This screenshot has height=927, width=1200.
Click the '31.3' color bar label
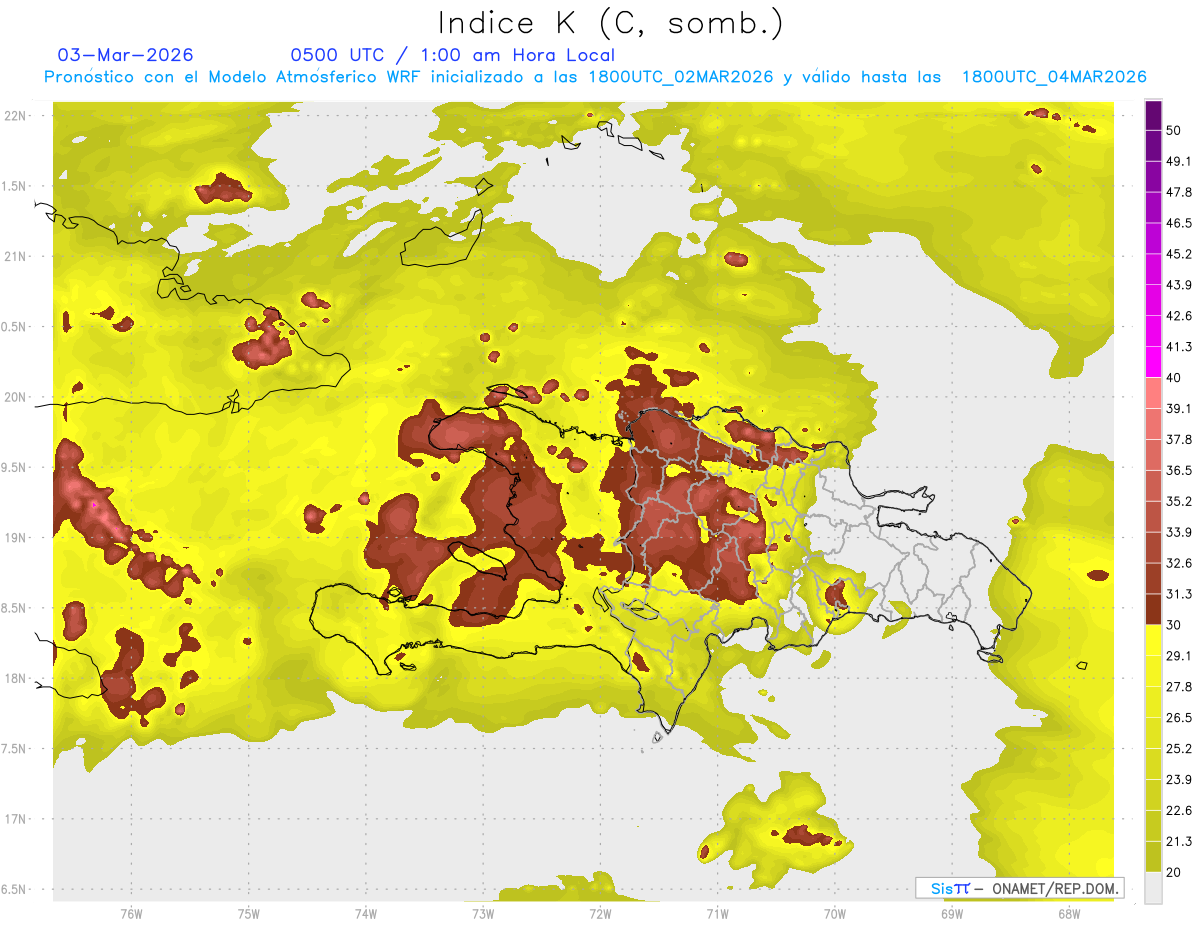click(x=1179, y=594)
